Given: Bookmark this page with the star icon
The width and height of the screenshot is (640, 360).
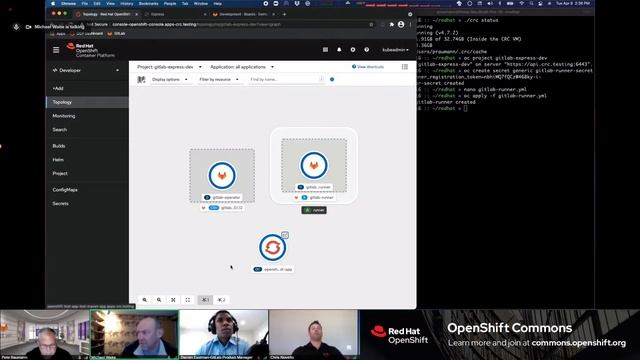Looking at the screenshot, I should click(x=371, y=24).
